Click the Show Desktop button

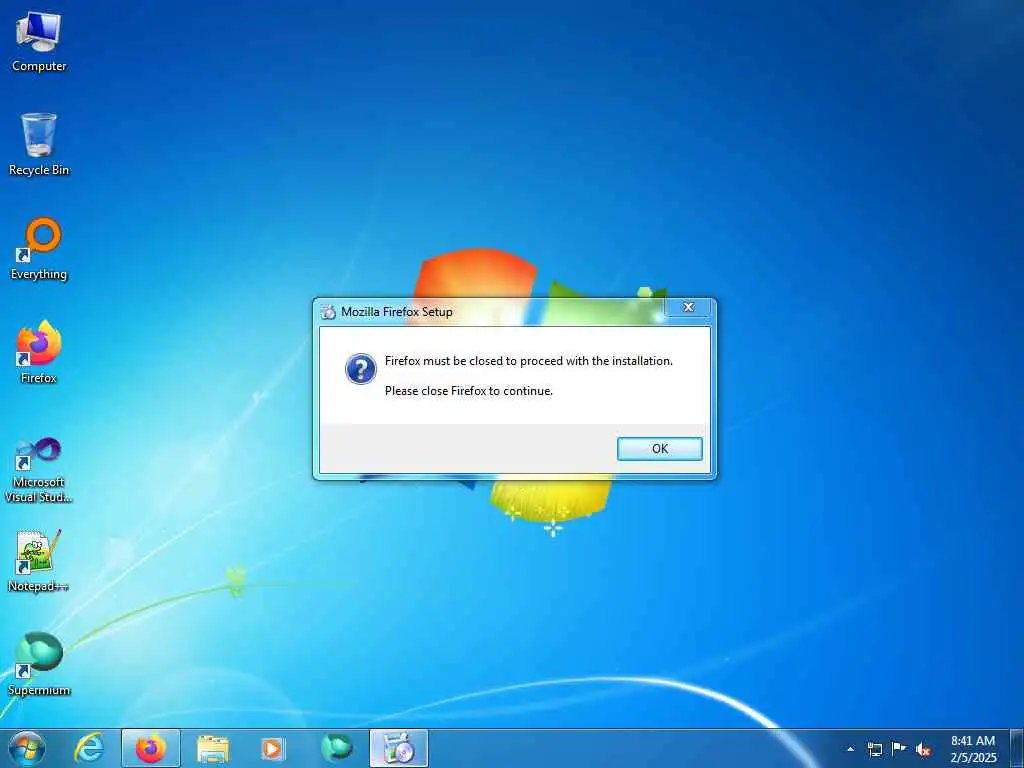(x=1017, y=748)
